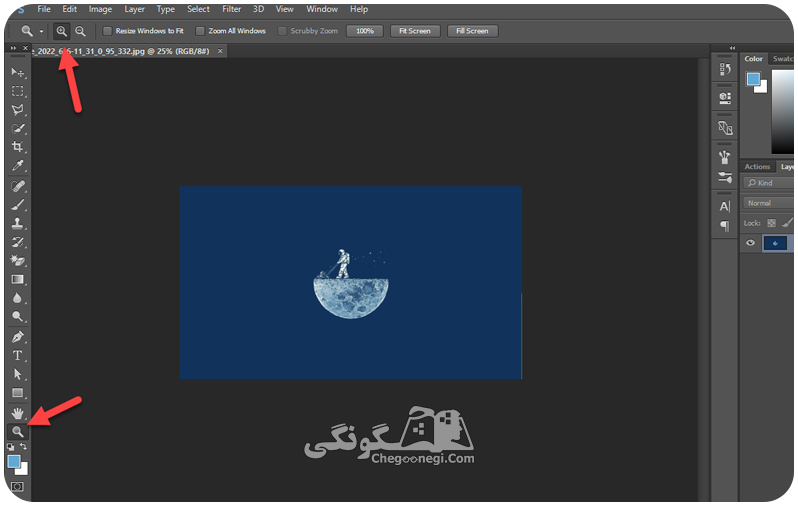Pick the Hand tool
The image size is (798, 508).
tap(17, 413)
